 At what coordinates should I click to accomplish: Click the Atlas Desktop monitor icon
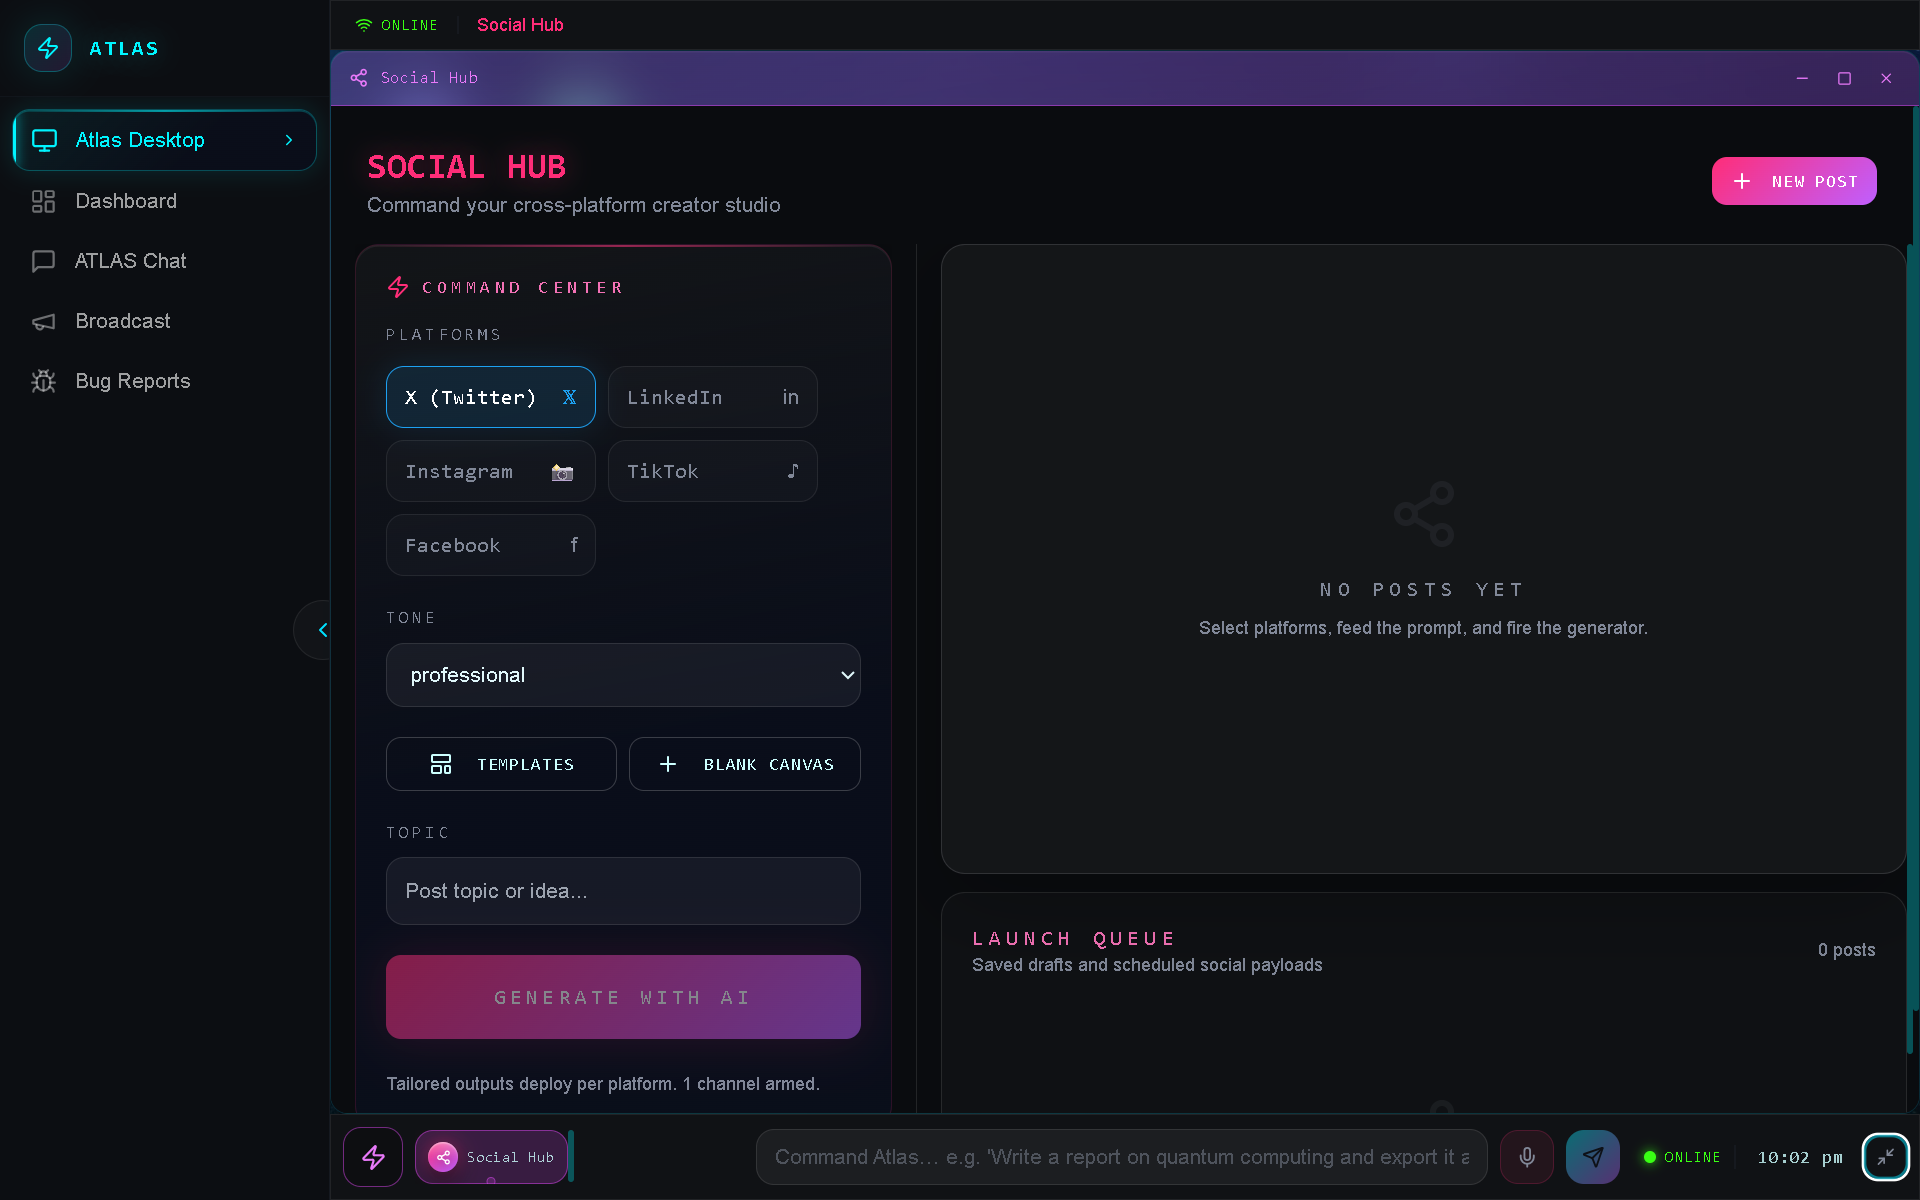coord(44,140)
